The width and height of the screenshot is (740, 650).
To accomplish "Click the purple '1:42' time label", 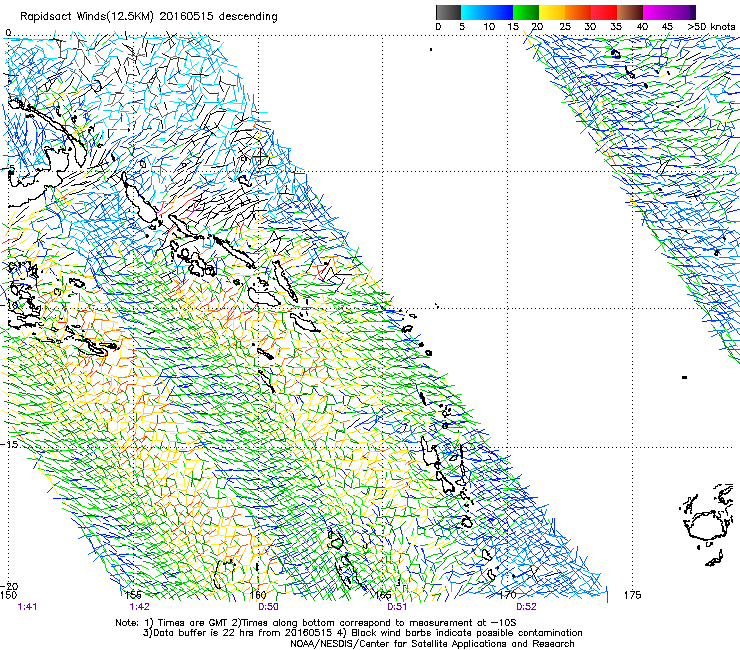I will (140, 607).
